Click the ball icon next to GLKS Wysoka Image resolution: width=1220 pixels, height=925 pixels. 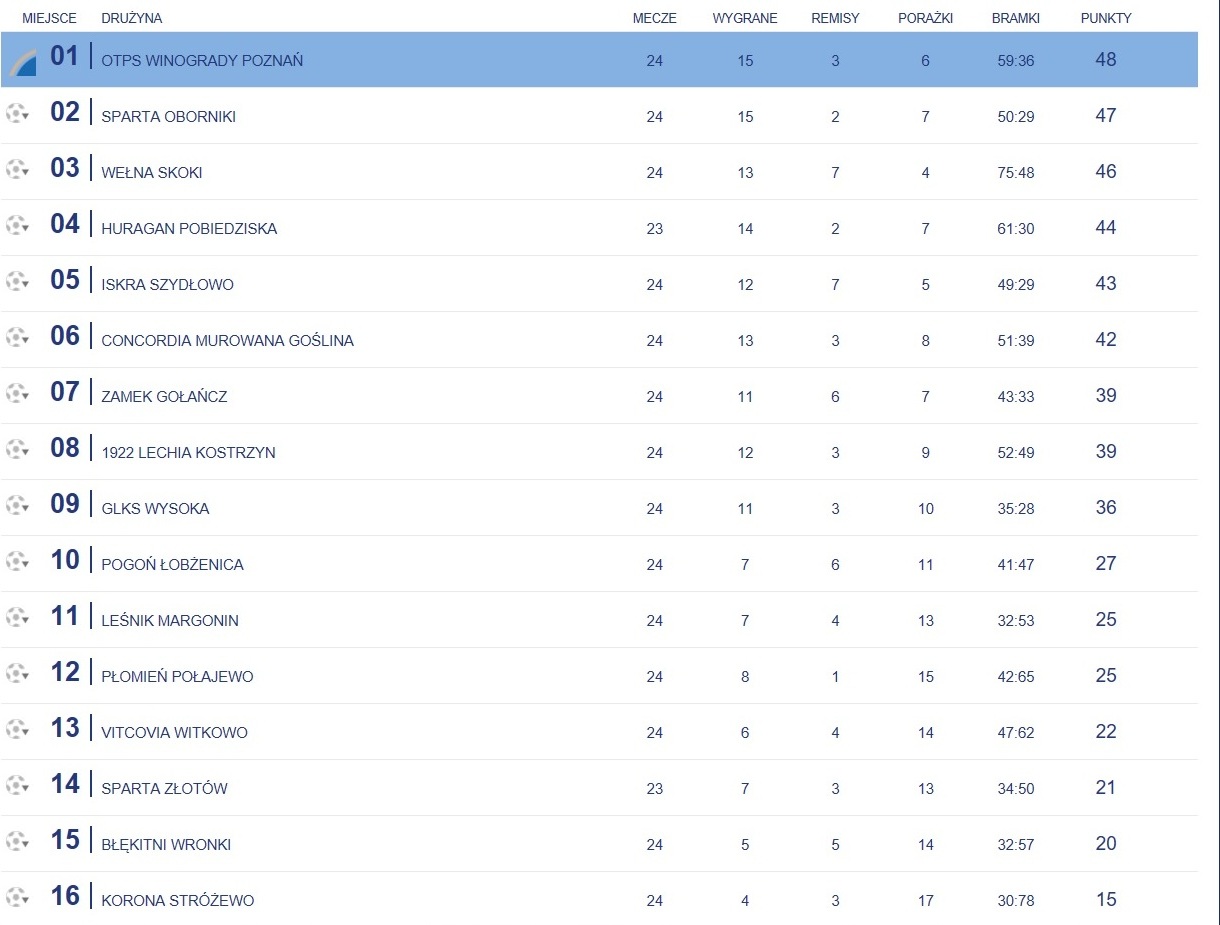coord(14,506)
